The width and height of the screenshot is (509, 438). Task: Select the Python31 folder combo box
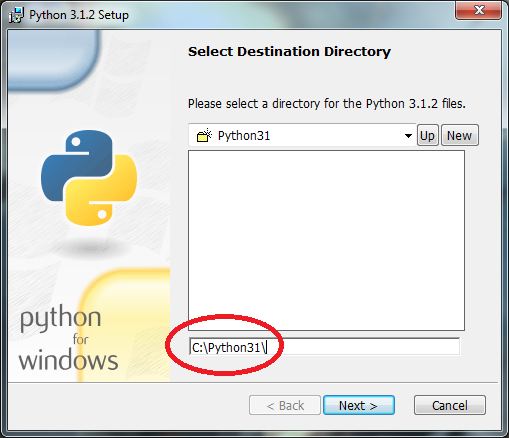[x=302, y=135]
